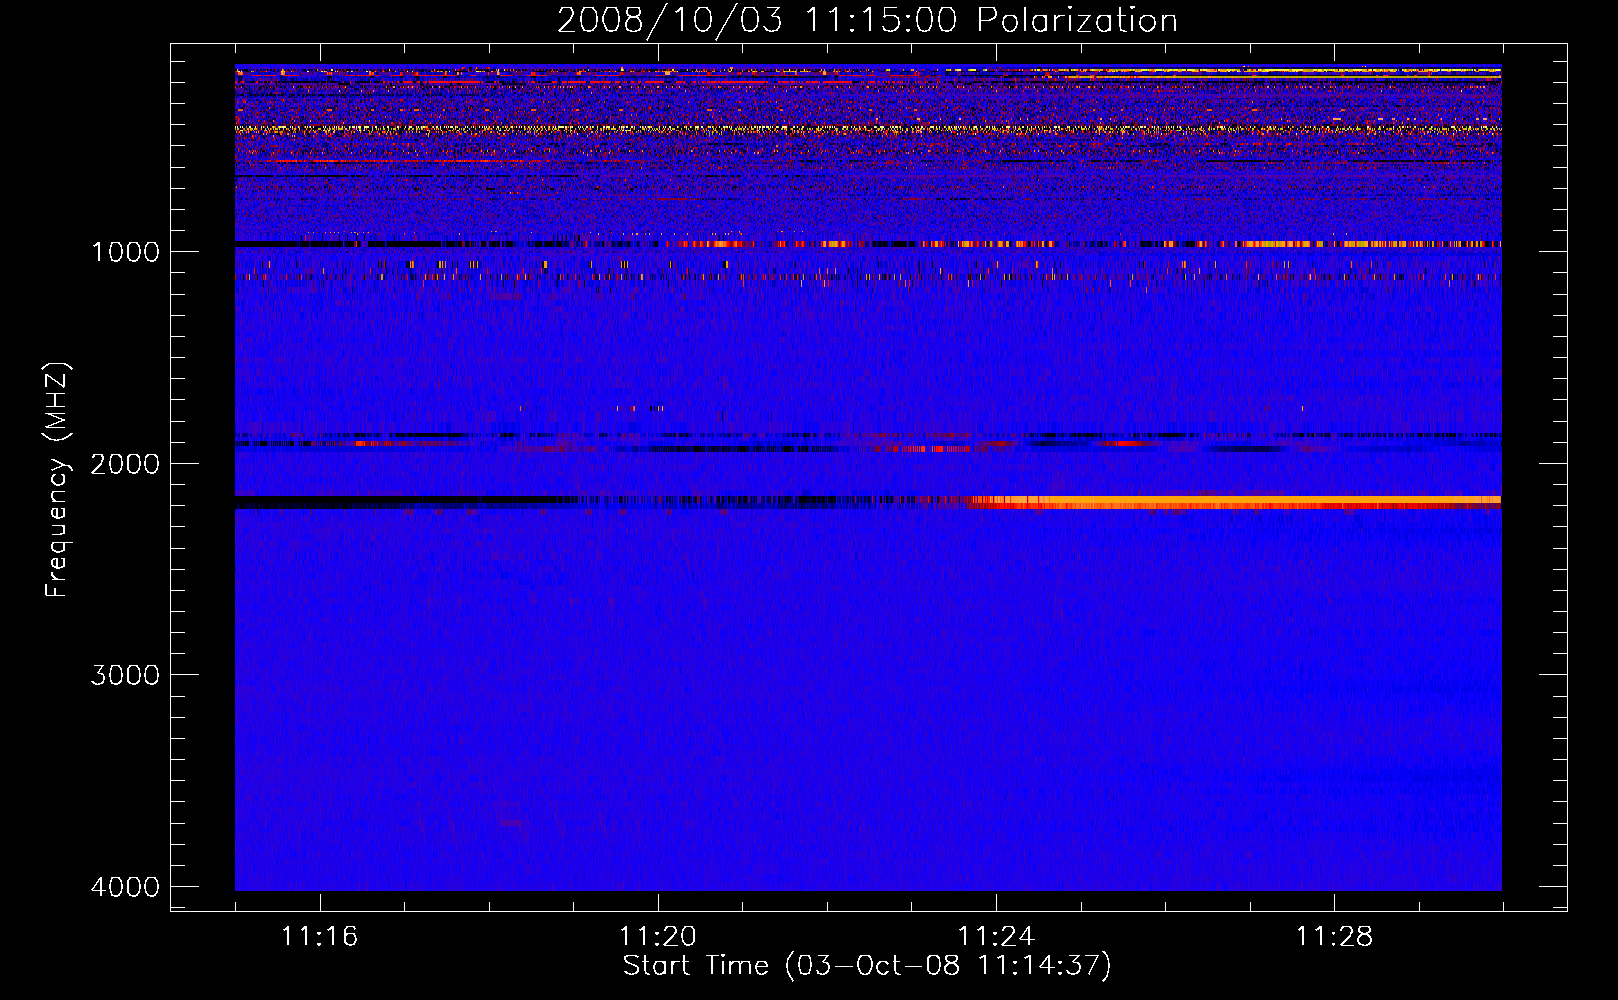Click the plot title "2008/10/03 11:15:00 Polarization"
1618x1000 pixels.
[x=867, y=20]
